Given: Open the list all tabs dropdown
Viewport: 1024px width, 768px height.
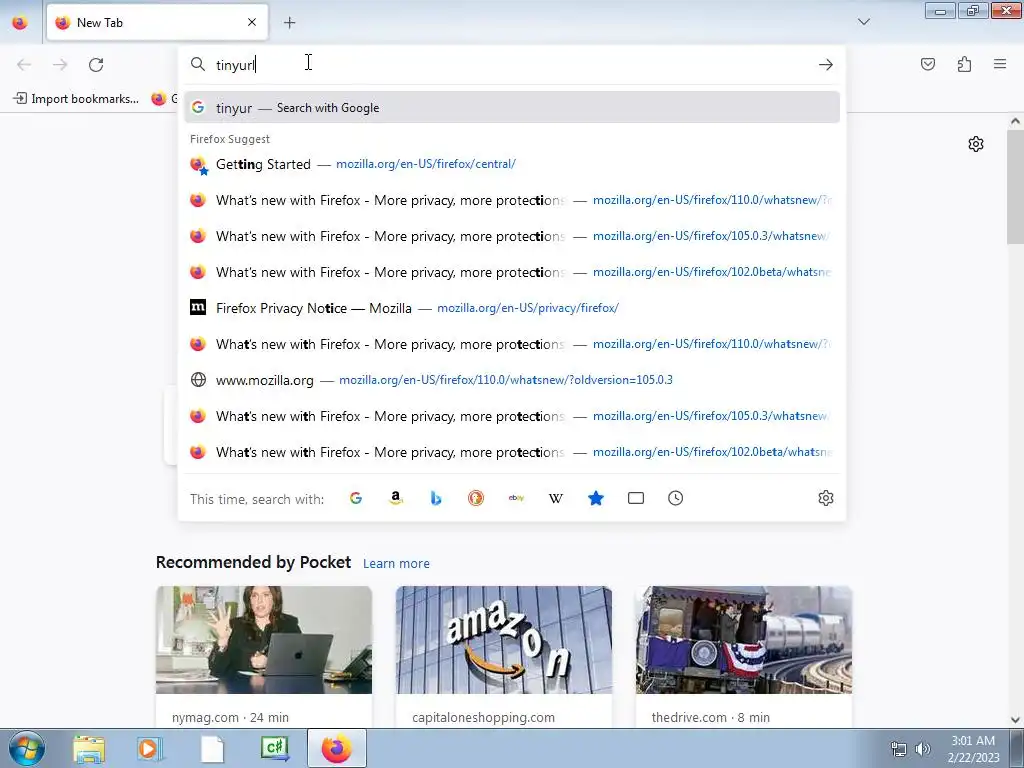Looking at the screenshot, I should pos(863,22).
